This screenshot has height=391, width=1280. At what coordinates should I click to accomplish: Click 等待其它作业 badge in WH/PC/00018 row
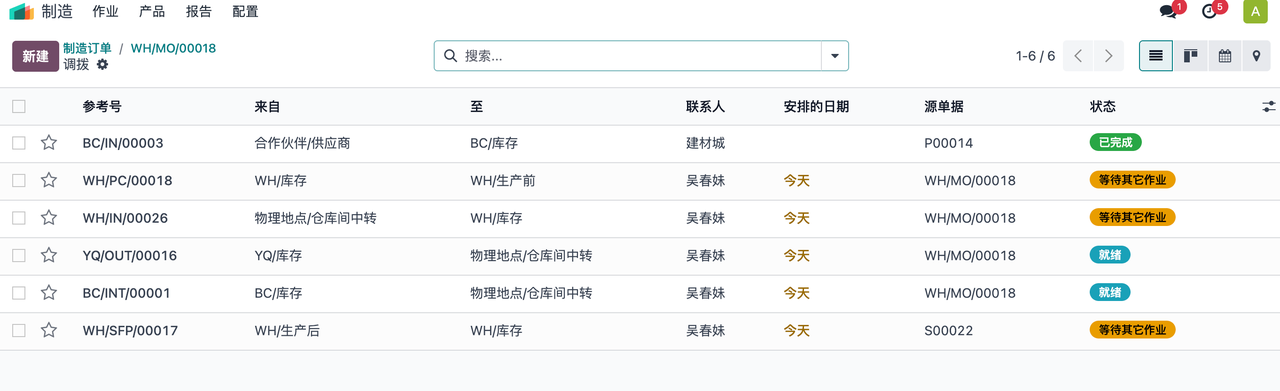pyautogui.click(x=1132, y=180)
